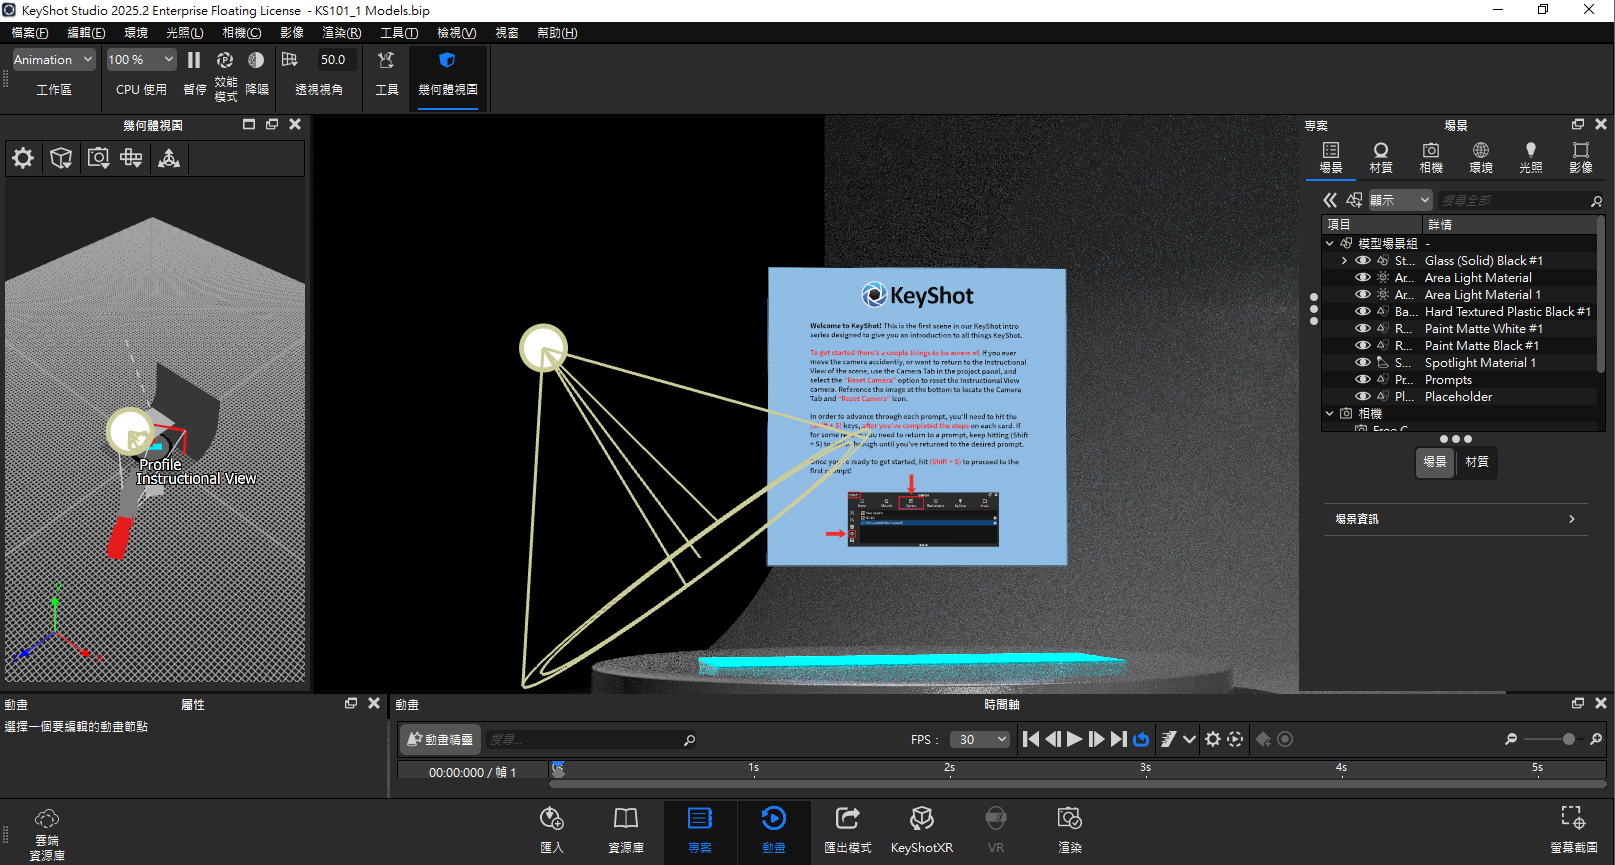Hide Spotlight Material 1 row
This screenshot has height=865, width=1615.
[x=1363, y=363]
